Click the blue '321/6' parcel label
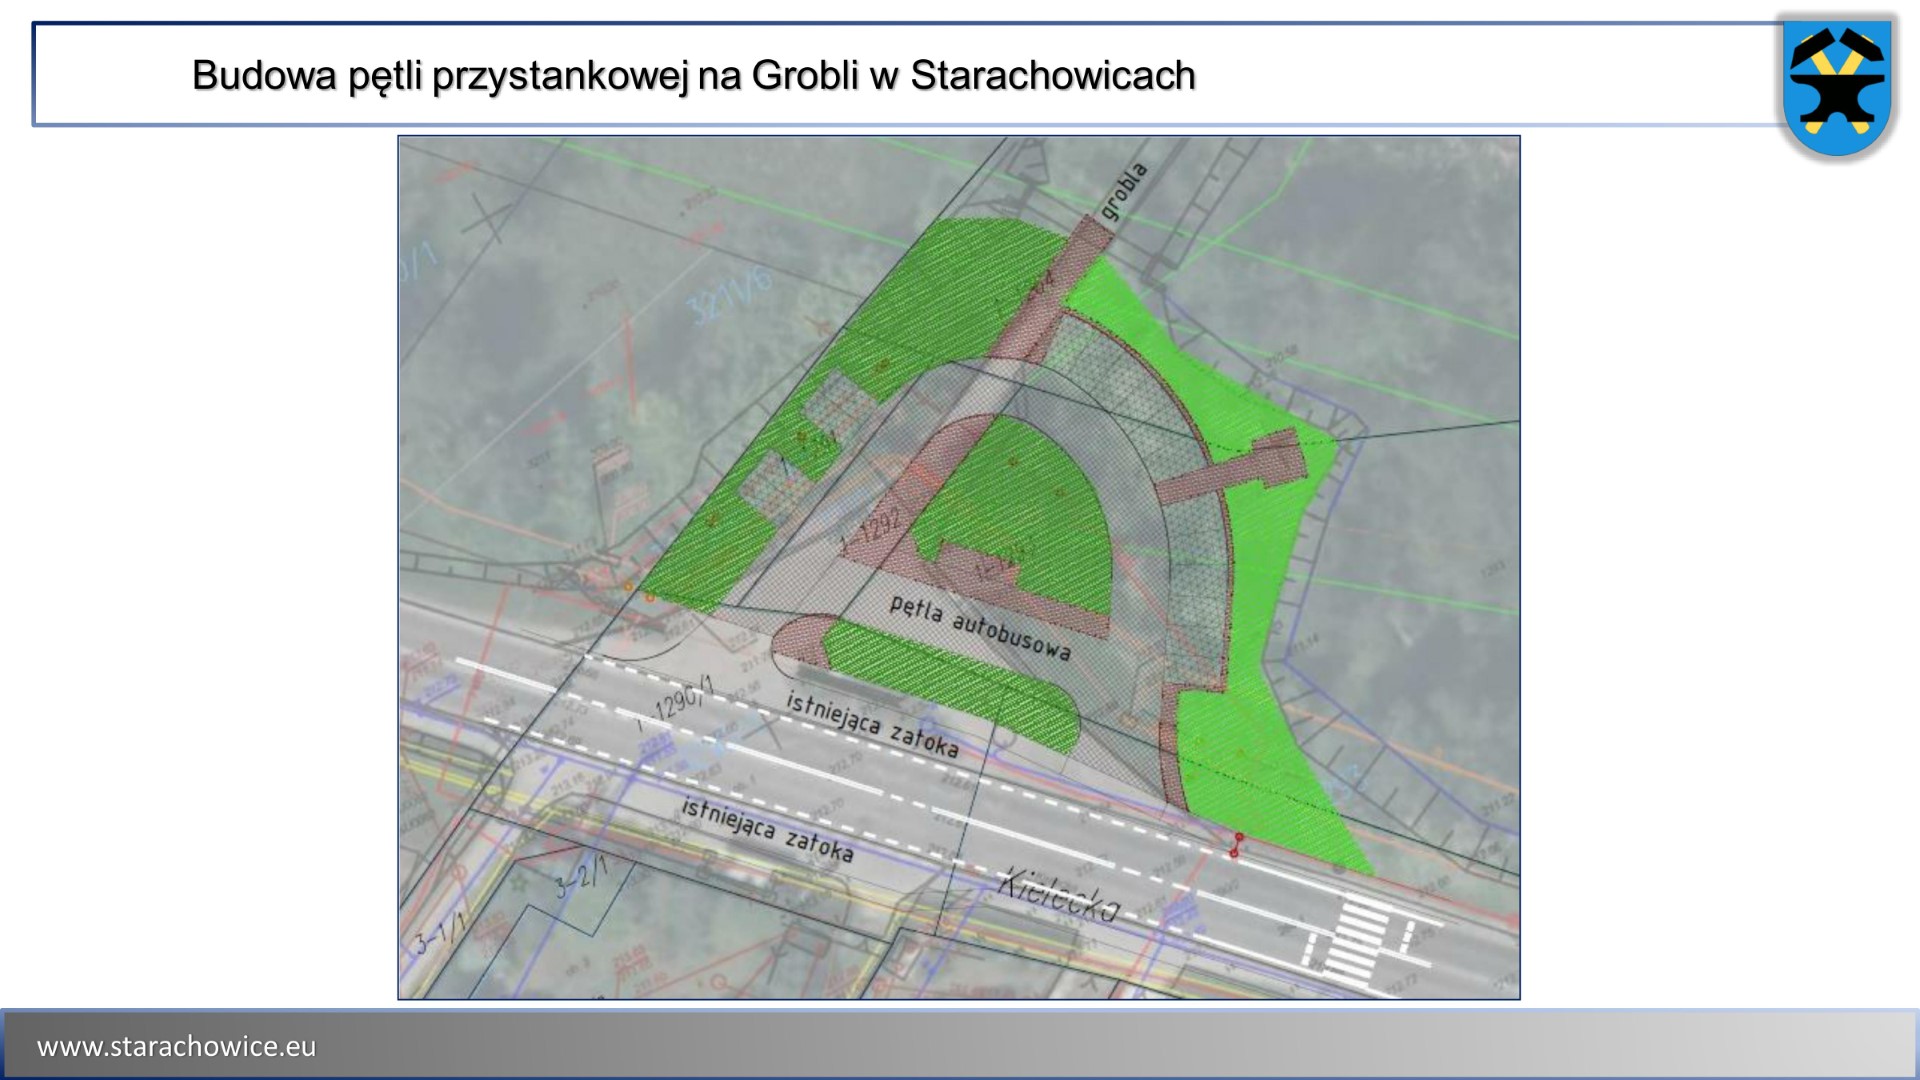The width and height of the screenshot is (1920, 1080). [x=732, y=294]
